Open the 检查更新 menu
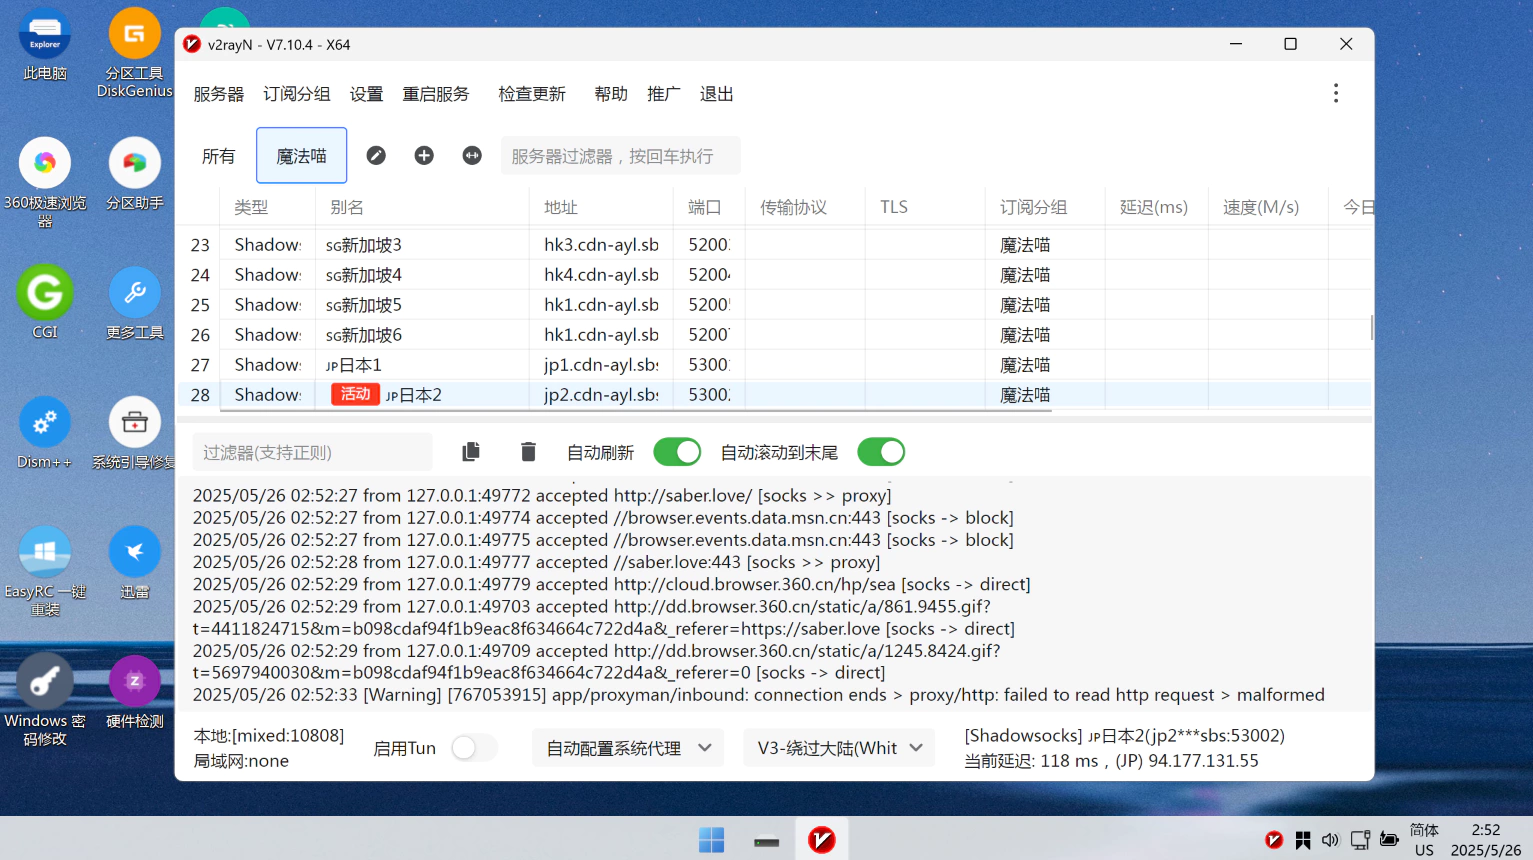The width and height of the screenshot is (1533, 860). (532, 94)
